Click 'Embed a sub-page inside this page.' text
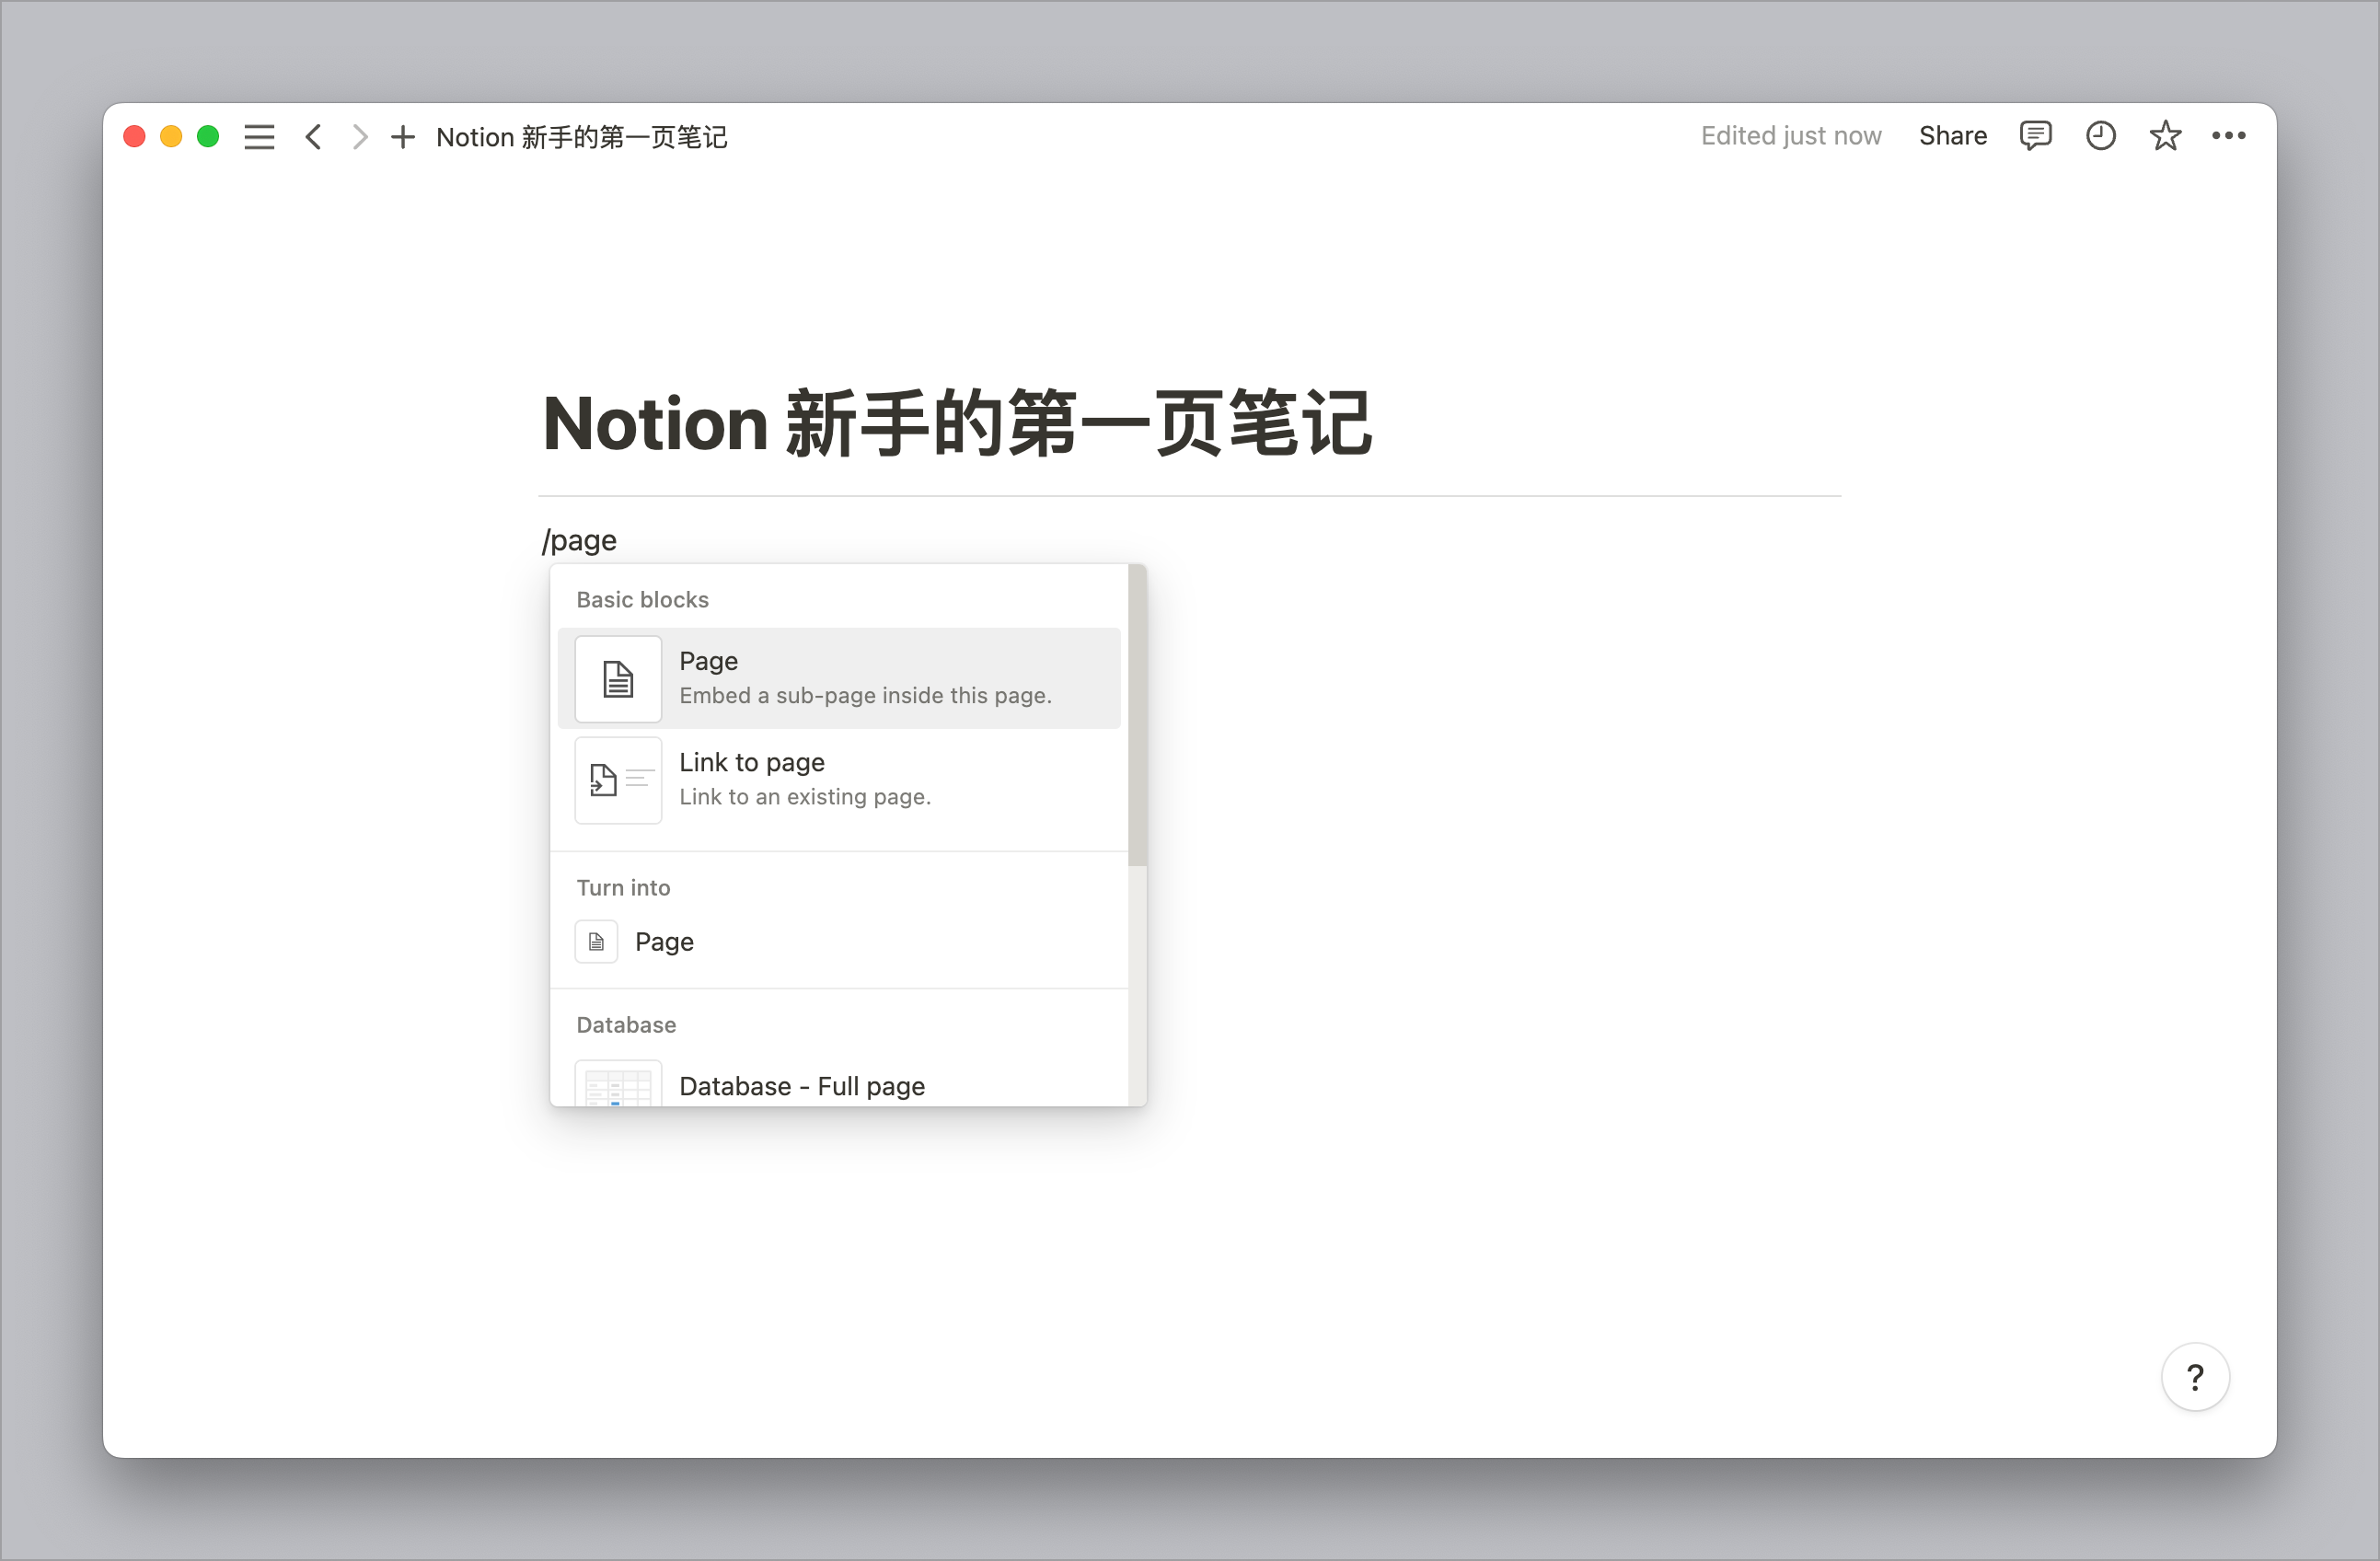Viewport: 2380px width, 1561px height. click(865, 695)
